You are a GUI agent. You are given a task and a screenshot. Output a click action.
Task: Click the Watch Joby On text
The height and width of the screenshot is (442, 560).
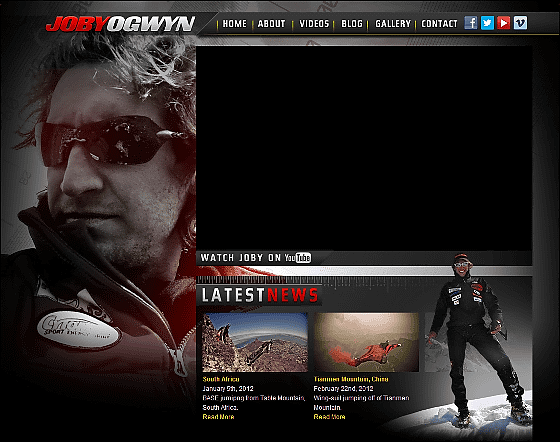[x=241, y=258]
